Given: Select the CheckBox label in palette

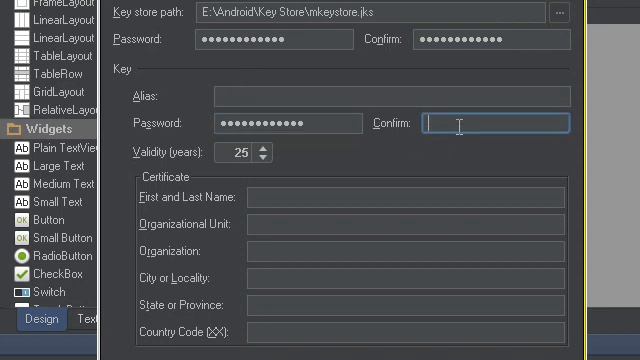Looking at the screenshot, I should tap(58, 274).
